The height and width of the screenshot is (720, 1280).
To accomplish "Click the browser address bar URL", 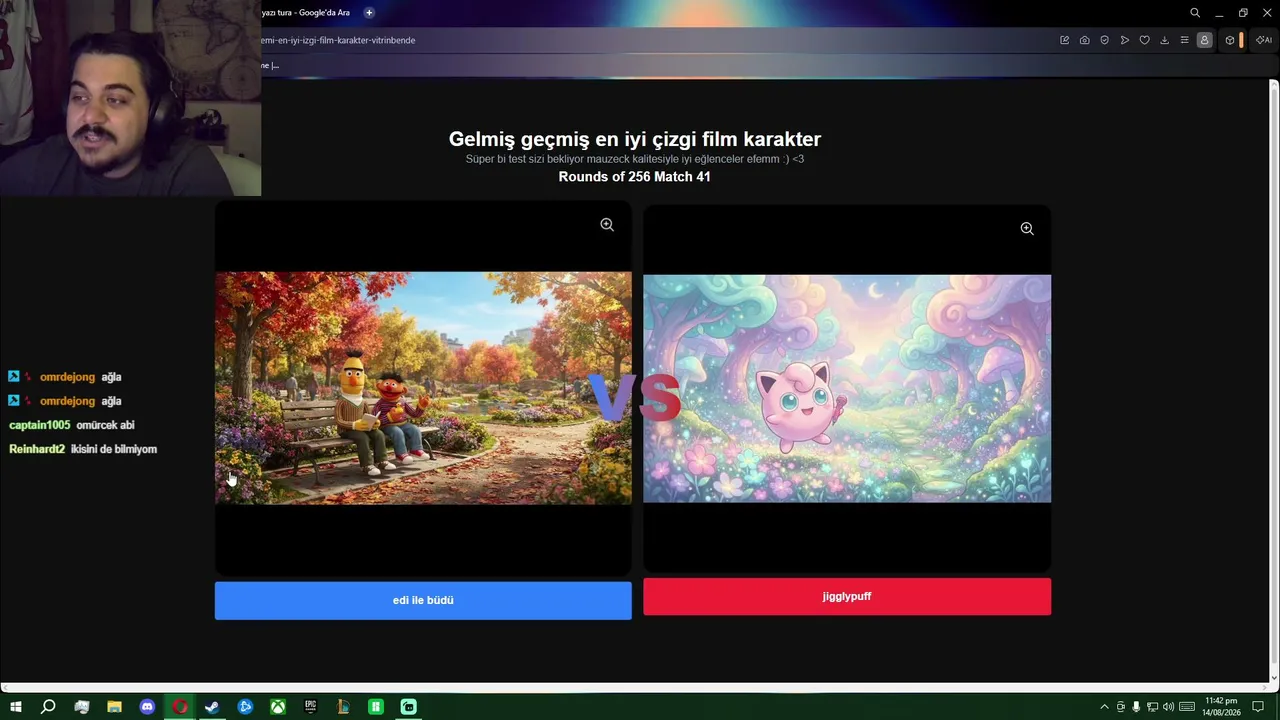I will pos(338,40).
